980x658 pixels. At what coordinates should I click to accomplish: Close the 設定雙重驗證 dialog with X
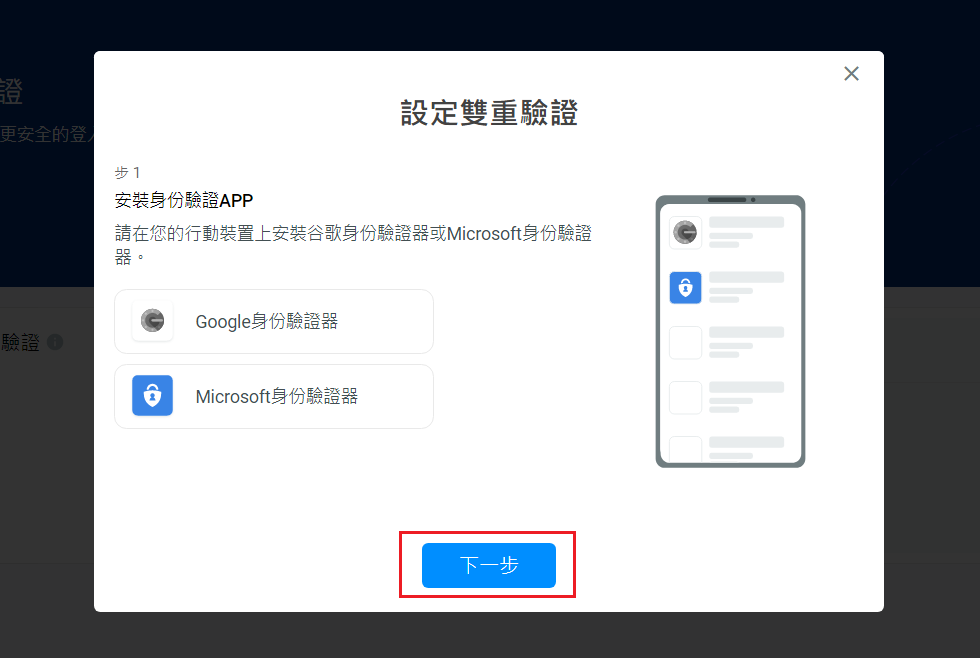(851, 74)
